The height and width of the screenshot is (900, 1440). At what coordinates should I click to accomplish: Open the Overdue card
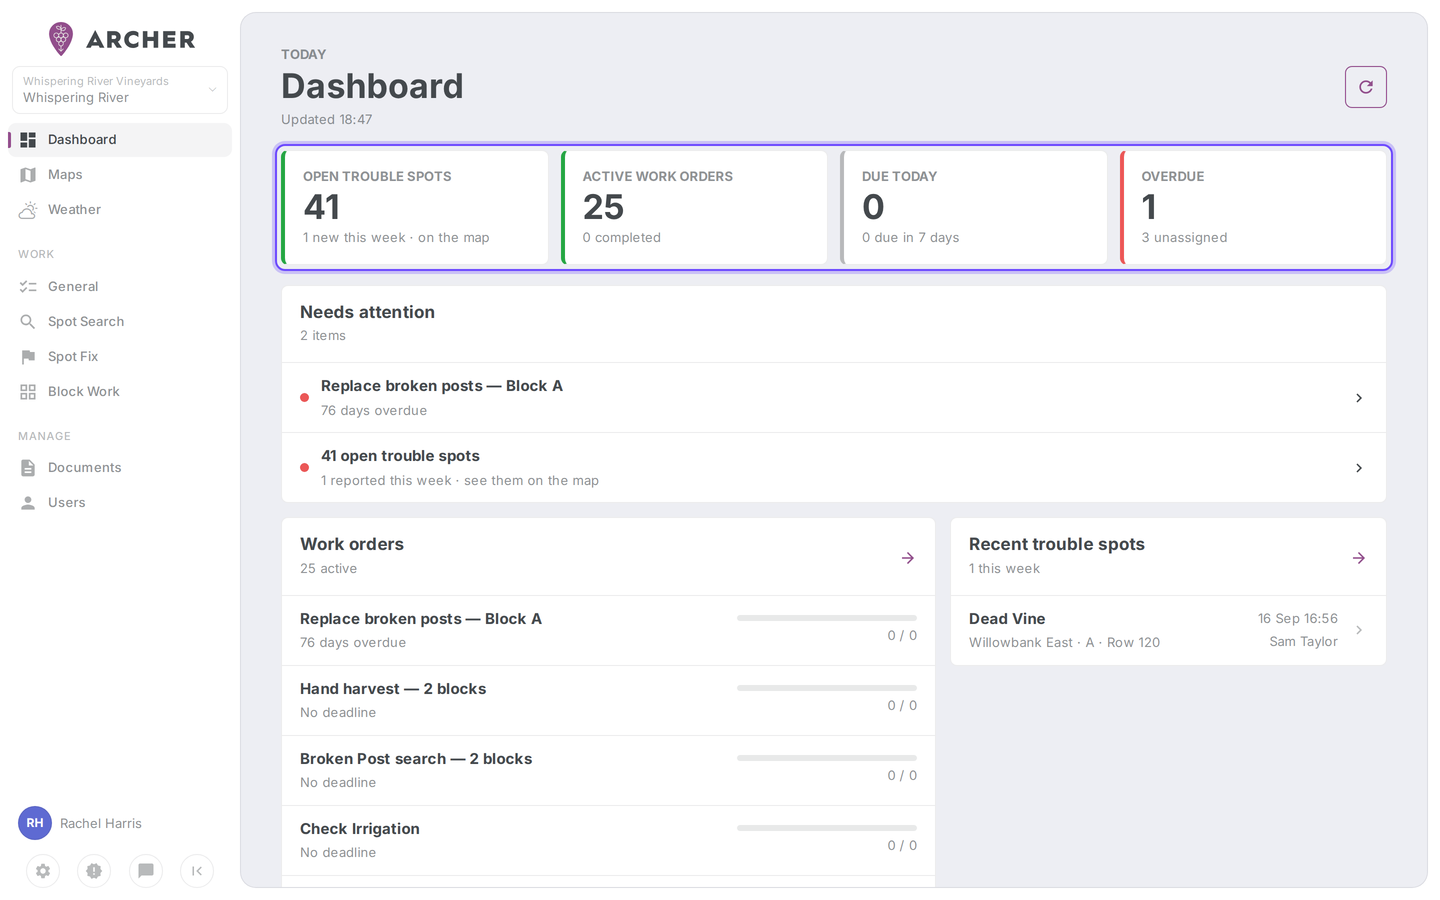click(x=1253, y=207)
